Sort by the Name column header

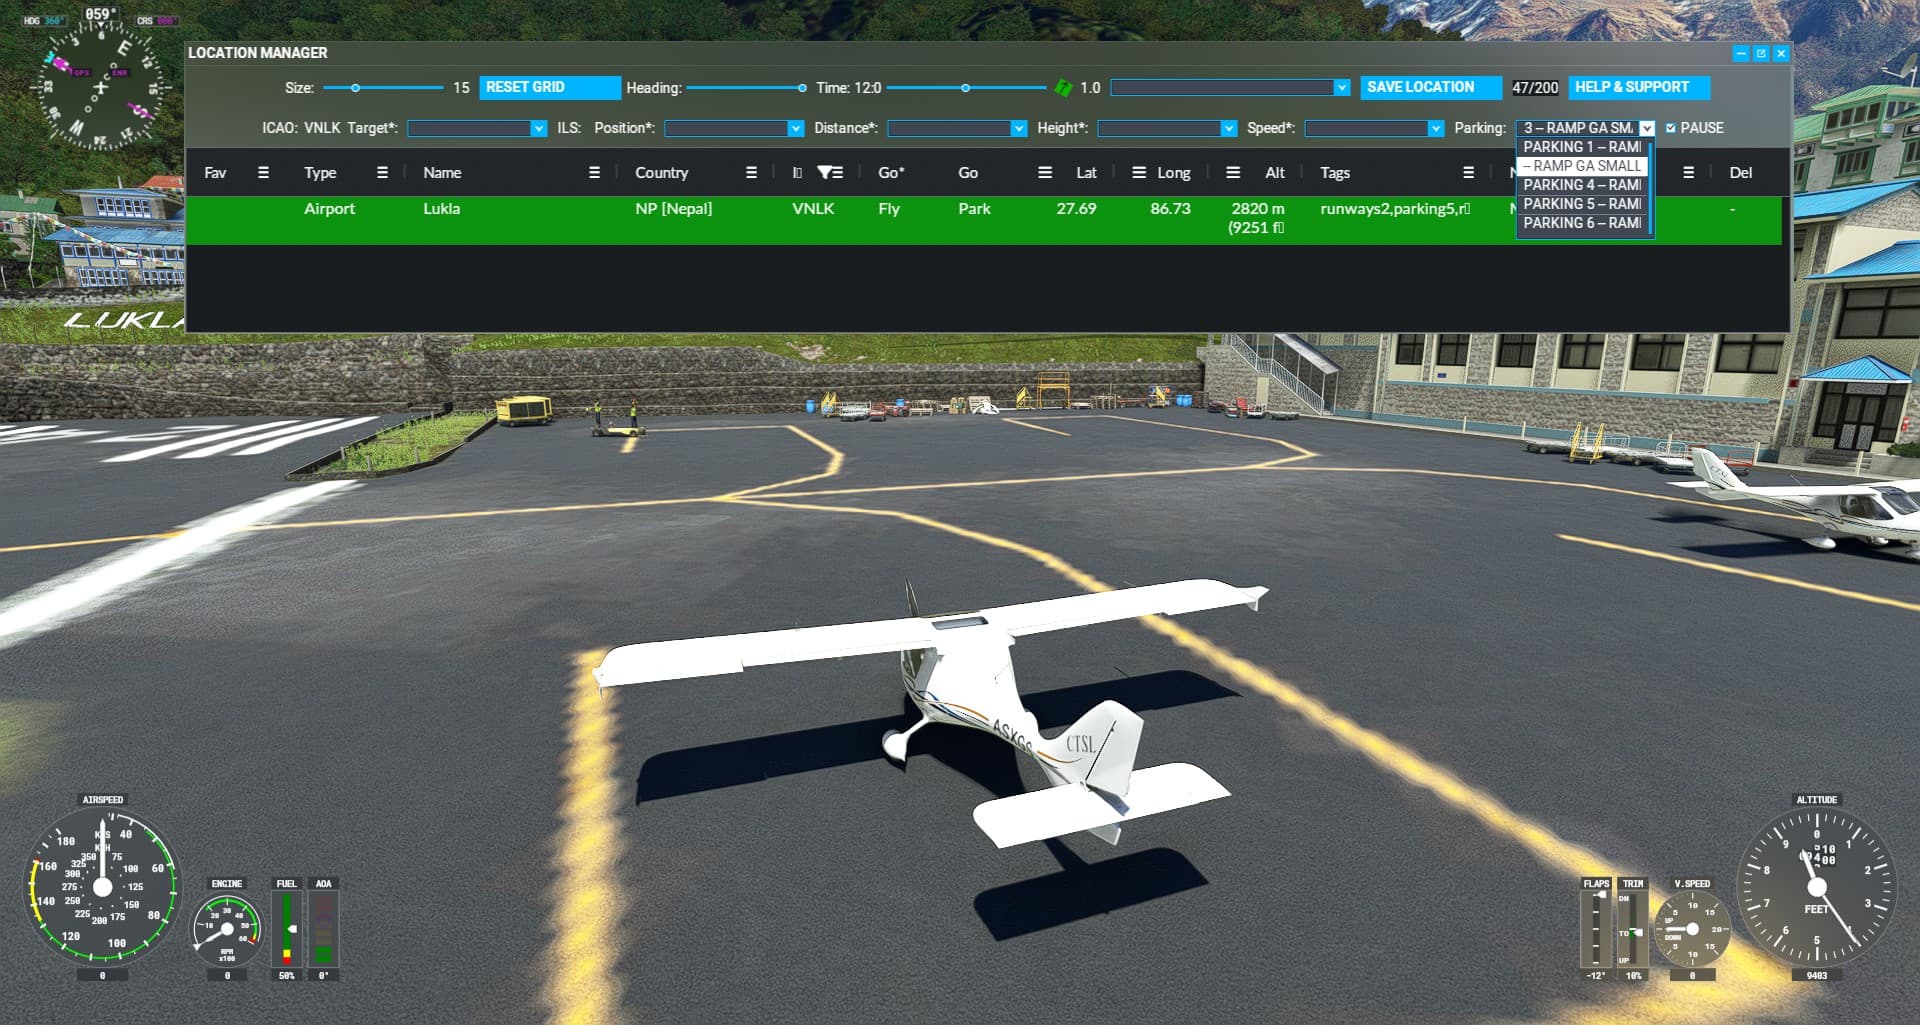point(442,173)
